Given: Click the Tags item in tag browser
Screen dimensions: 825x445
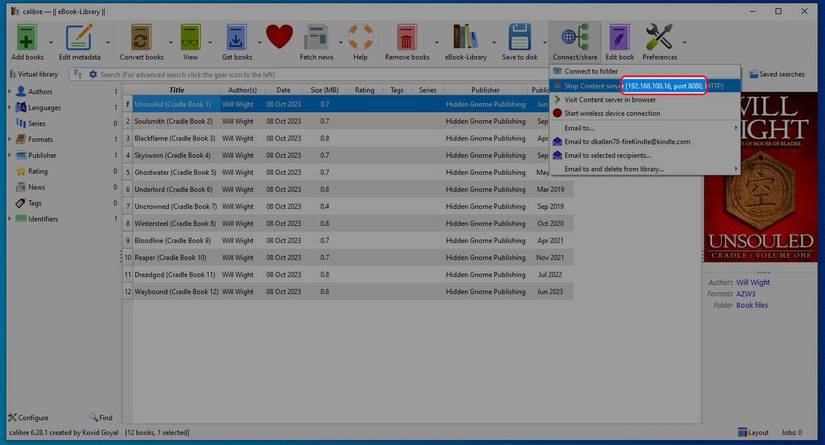Looking at the screenshot, I should tap(34, 203).
